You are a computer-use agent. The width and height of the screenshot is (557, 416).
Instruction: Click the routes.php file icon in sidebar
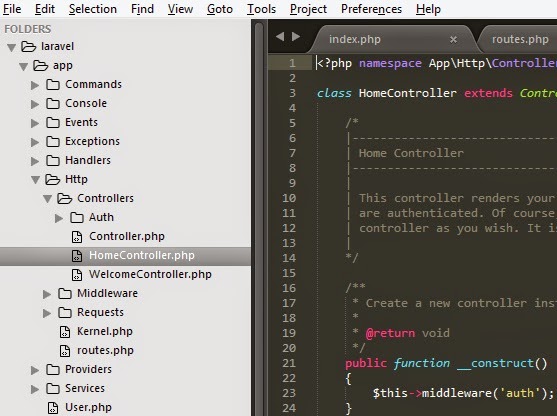(65, 351)
